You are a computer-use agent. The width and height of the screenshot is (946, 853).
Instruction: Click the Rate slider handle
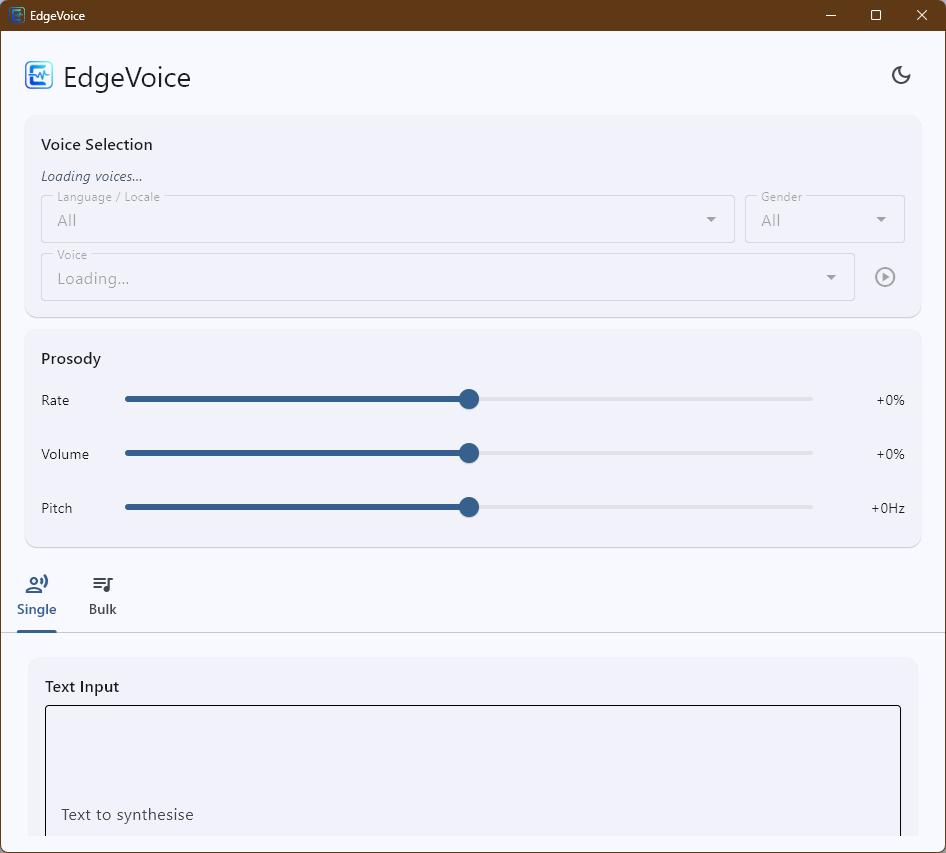469,399
